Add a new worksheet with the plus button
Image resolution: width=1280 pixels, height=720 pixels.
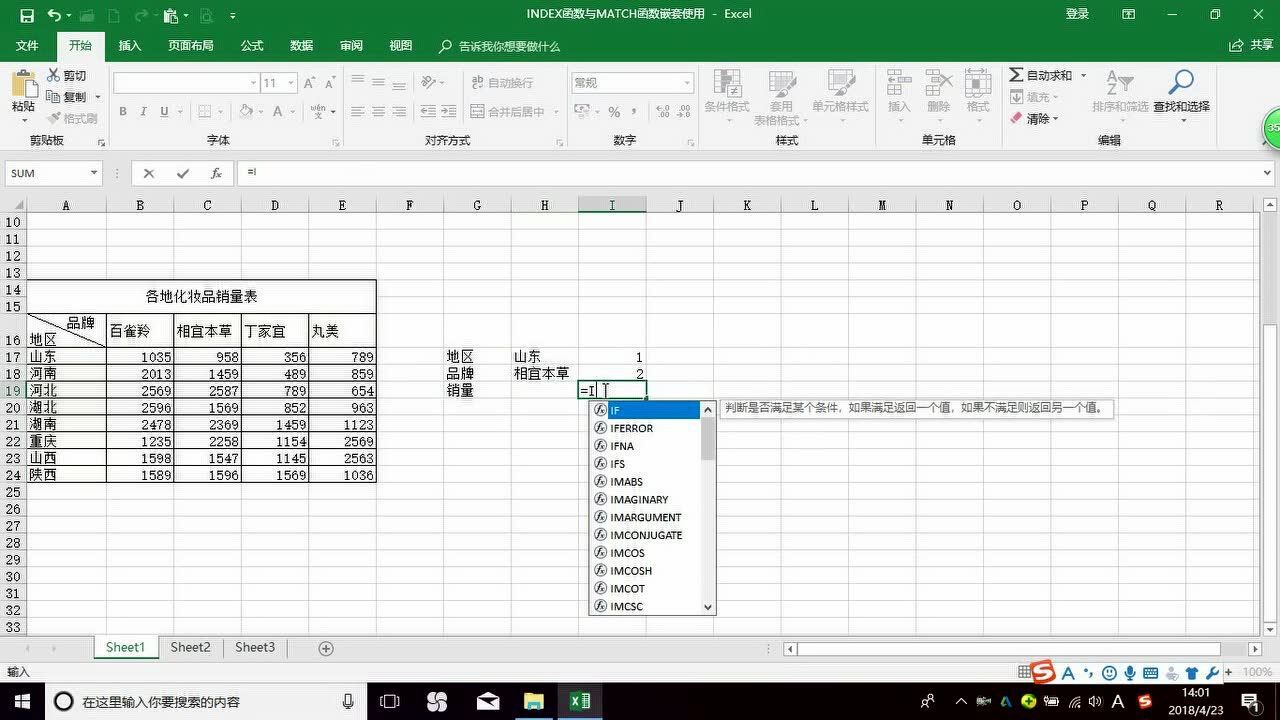(x=324, y=648)
